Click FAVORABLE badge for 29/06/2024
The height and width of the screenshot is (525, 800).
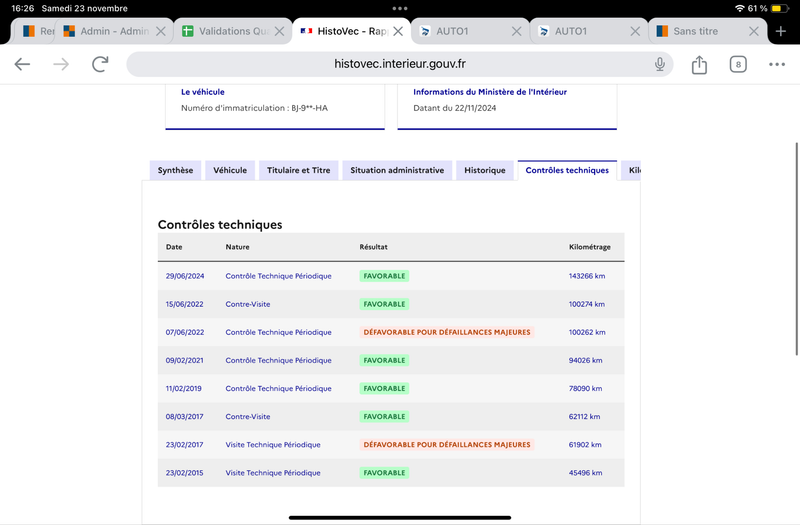tap(384, 276)
